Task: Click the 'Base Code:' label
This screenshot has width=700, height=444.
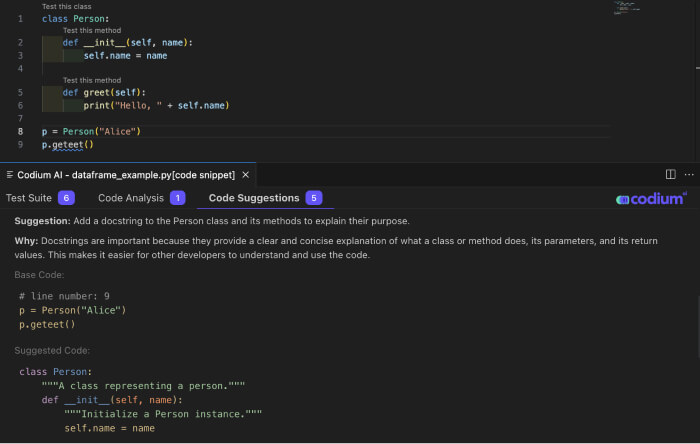Action: pos(39,275)
